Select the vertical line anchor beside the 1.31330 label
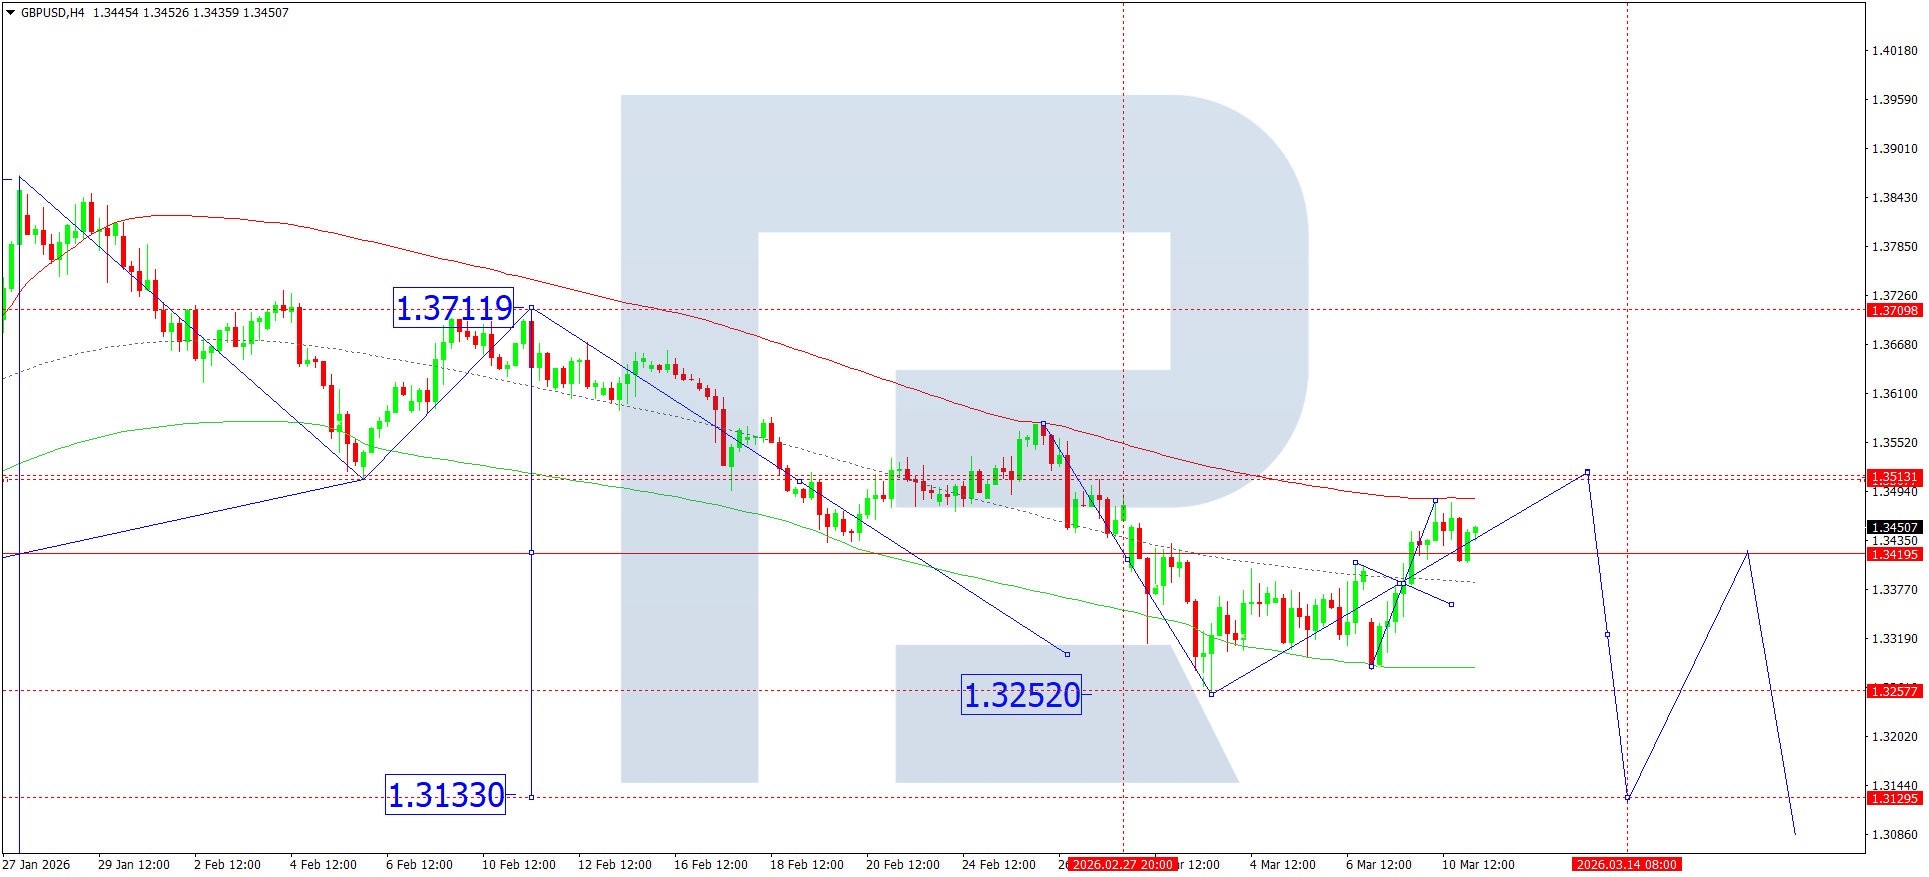1929x877 pixels. [x=531, y=797]
